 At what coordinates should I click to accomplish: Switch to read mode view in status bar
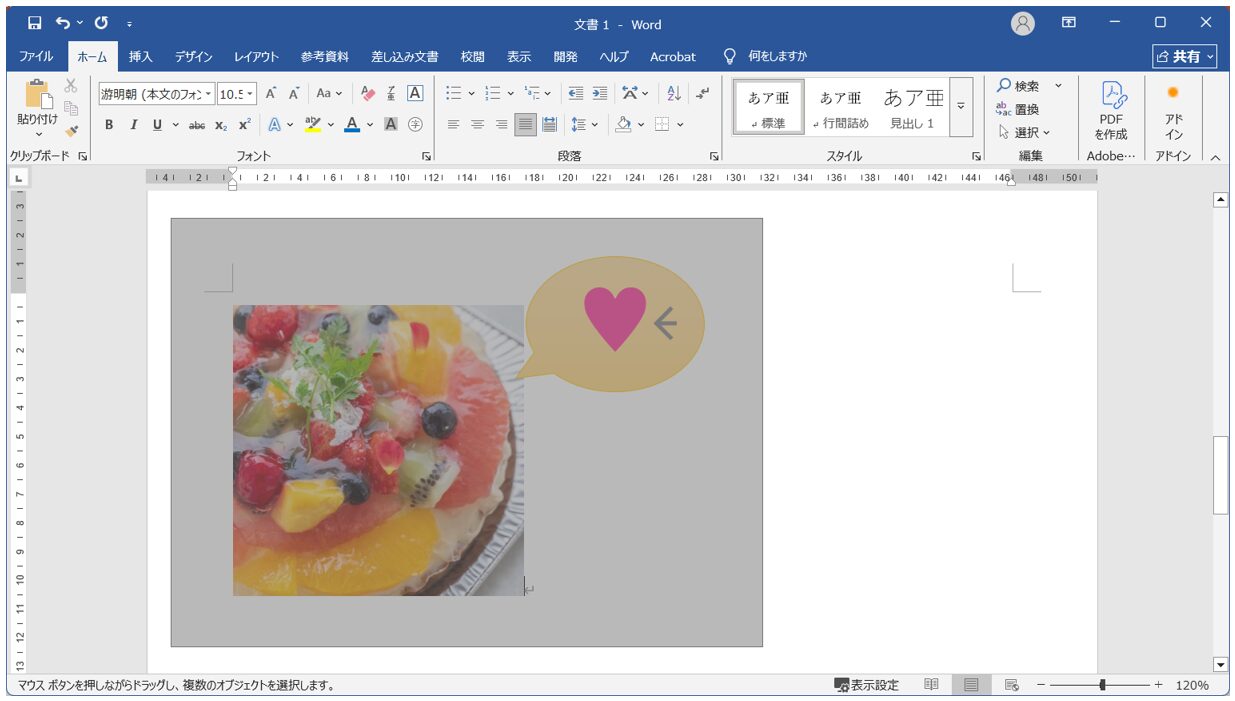pyautogui.click(x=931, y=685)
